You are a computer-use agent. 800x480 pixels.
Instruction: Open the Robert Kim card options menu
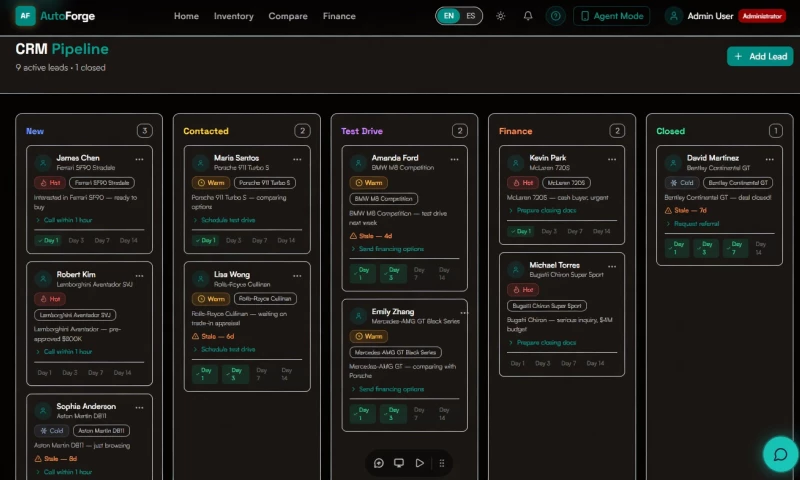(139, 275)
